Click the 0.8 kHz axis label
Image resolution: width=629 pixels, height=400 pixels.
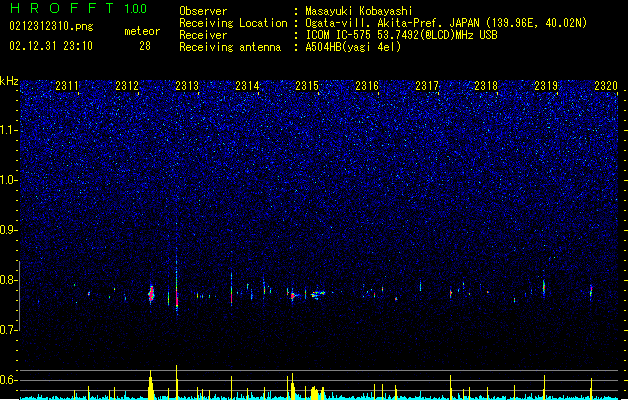(8, 280)
